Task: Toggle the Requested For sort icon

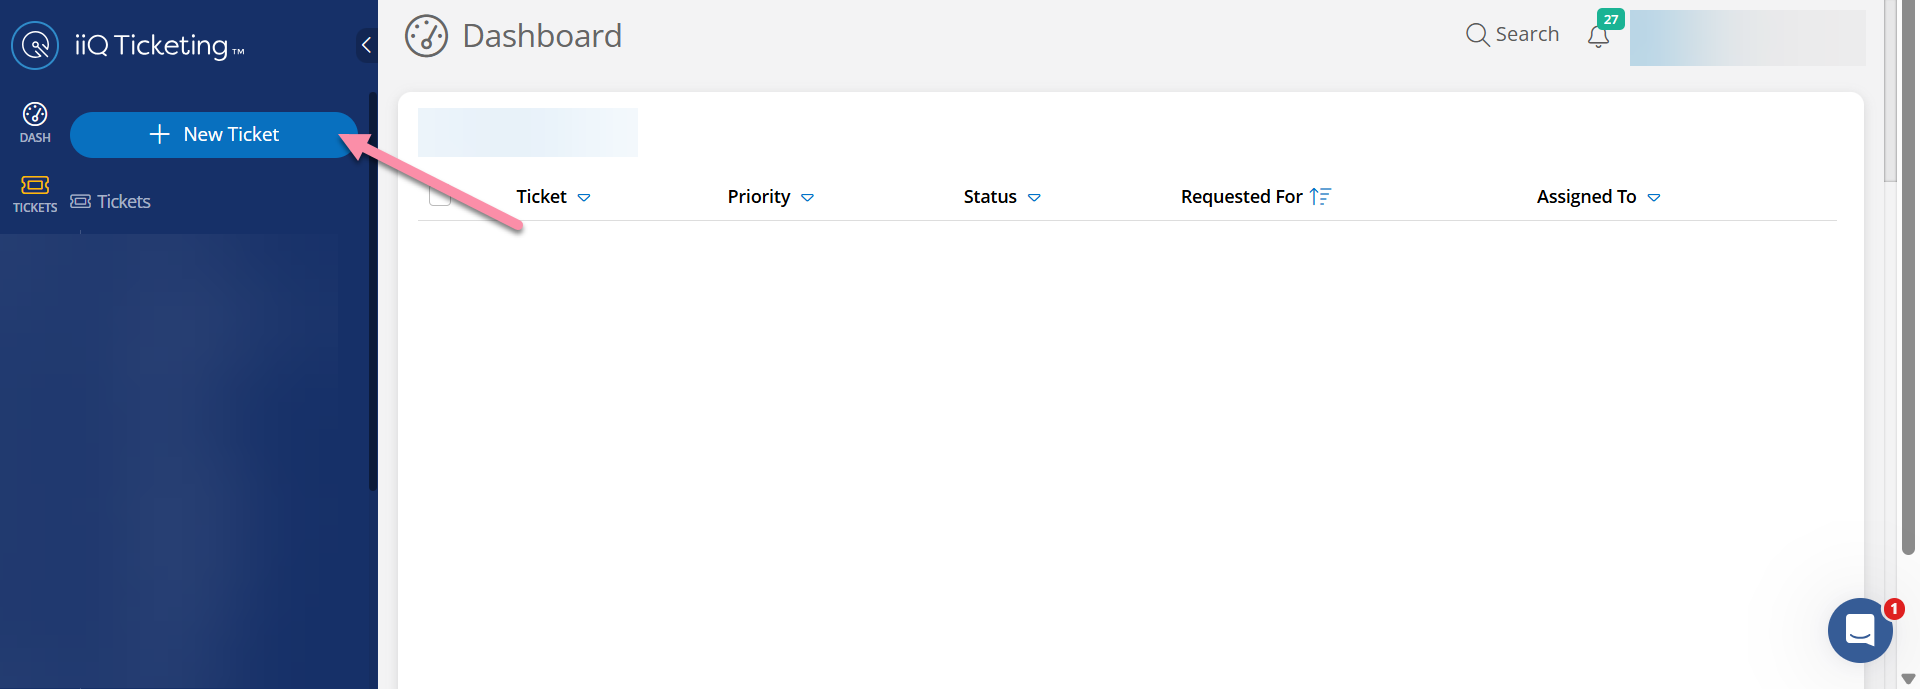Action: 1320,197
